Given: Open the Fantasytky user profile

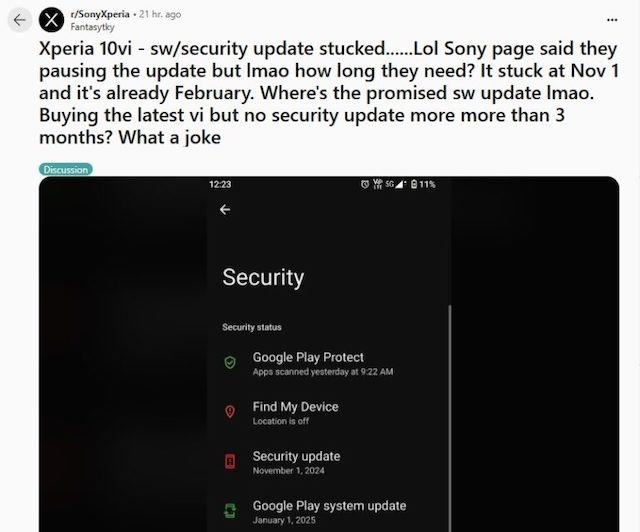Looking at the screenshot, I should pos(92,27).
